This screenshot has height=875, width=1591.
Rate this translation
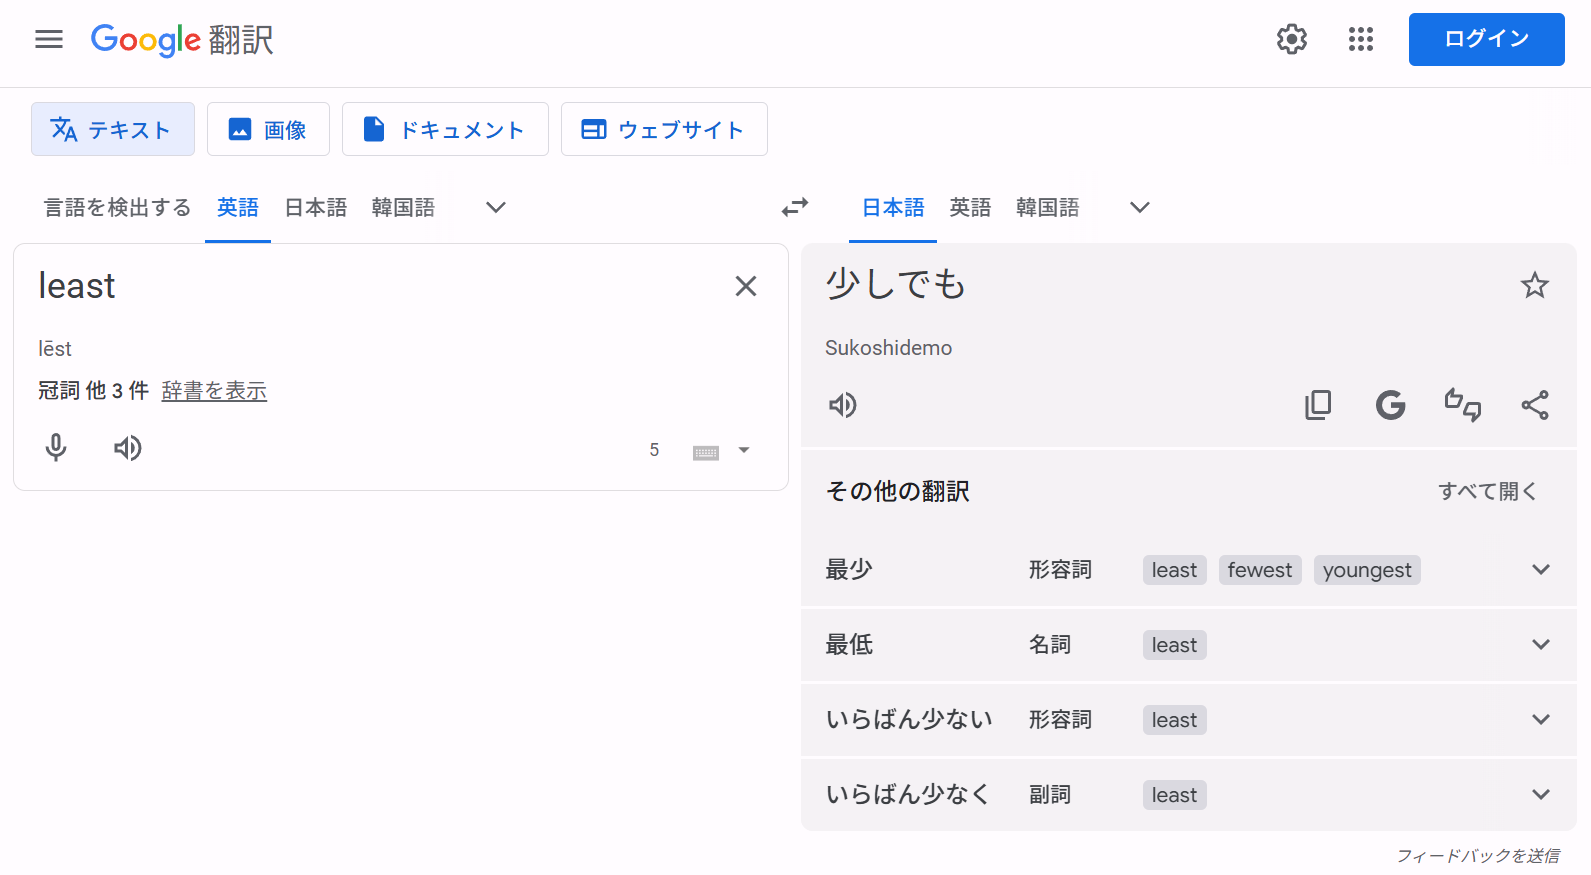[1463, 405]
